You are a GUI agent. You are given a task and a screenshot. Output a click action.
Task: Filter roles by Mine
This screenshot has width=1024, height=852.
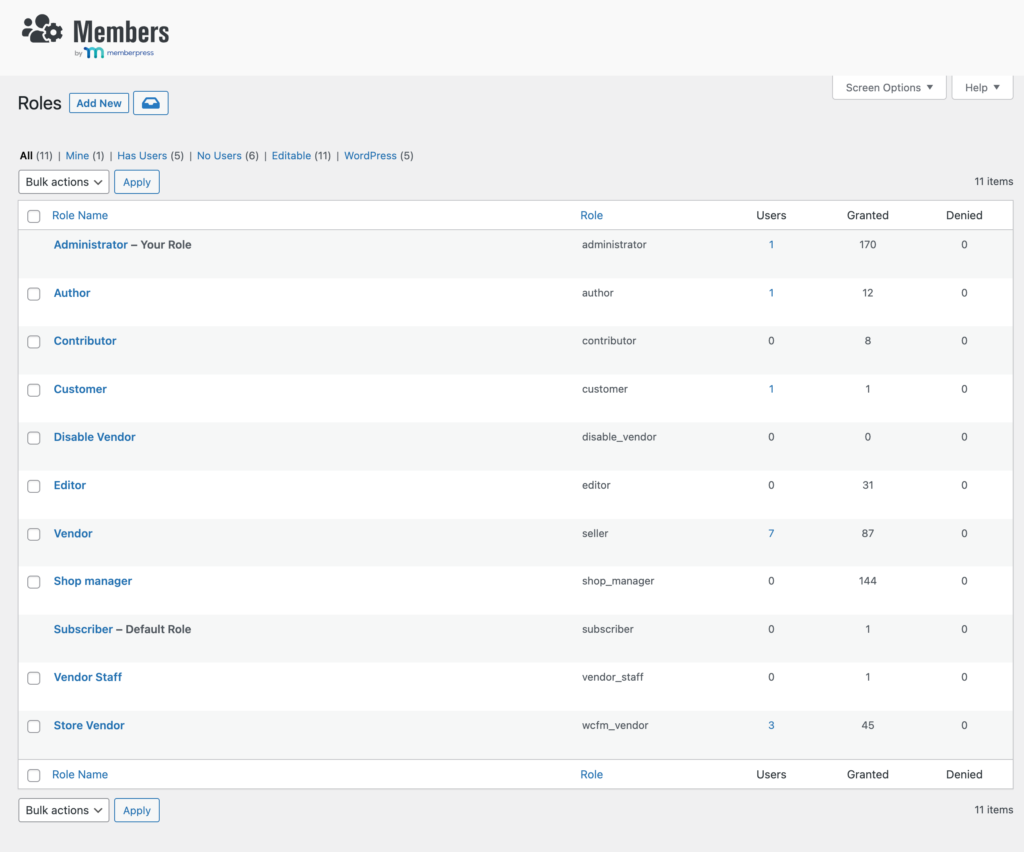point(77,155)
